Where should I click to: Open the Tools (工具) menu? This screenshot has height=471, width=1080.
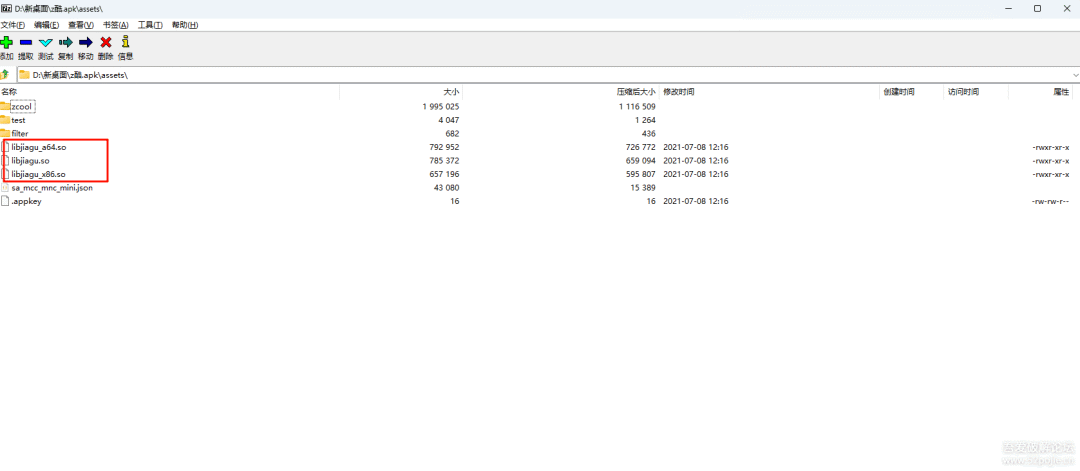150,25
